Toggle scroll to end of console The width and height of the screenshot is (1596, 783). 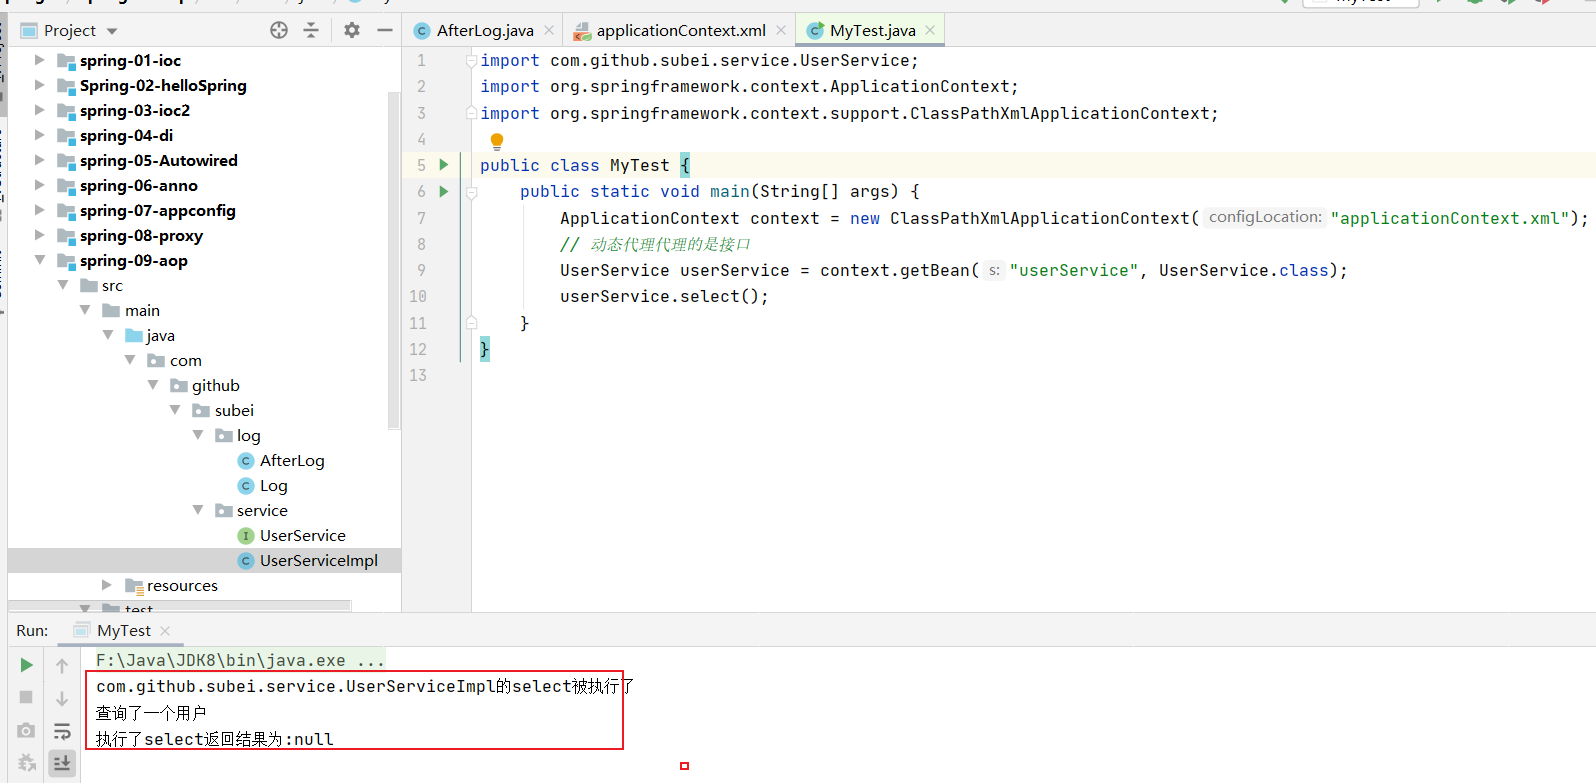pos(62,763)
